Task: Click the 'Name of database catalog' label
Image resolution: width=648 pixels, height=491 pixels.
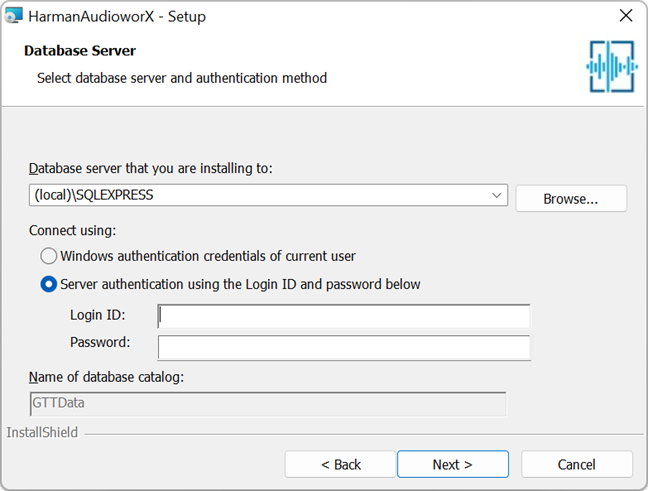Action: pyautogui.click(x=106, y=377)
